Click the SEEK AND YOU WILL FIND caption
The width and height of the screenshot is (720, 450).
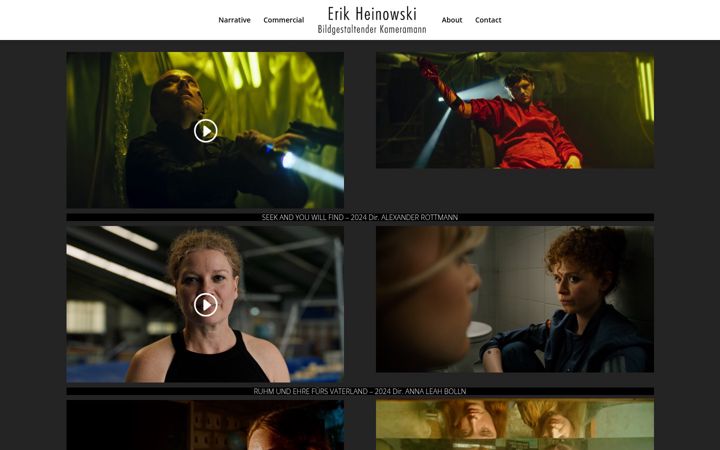click(x=360, y=217)
